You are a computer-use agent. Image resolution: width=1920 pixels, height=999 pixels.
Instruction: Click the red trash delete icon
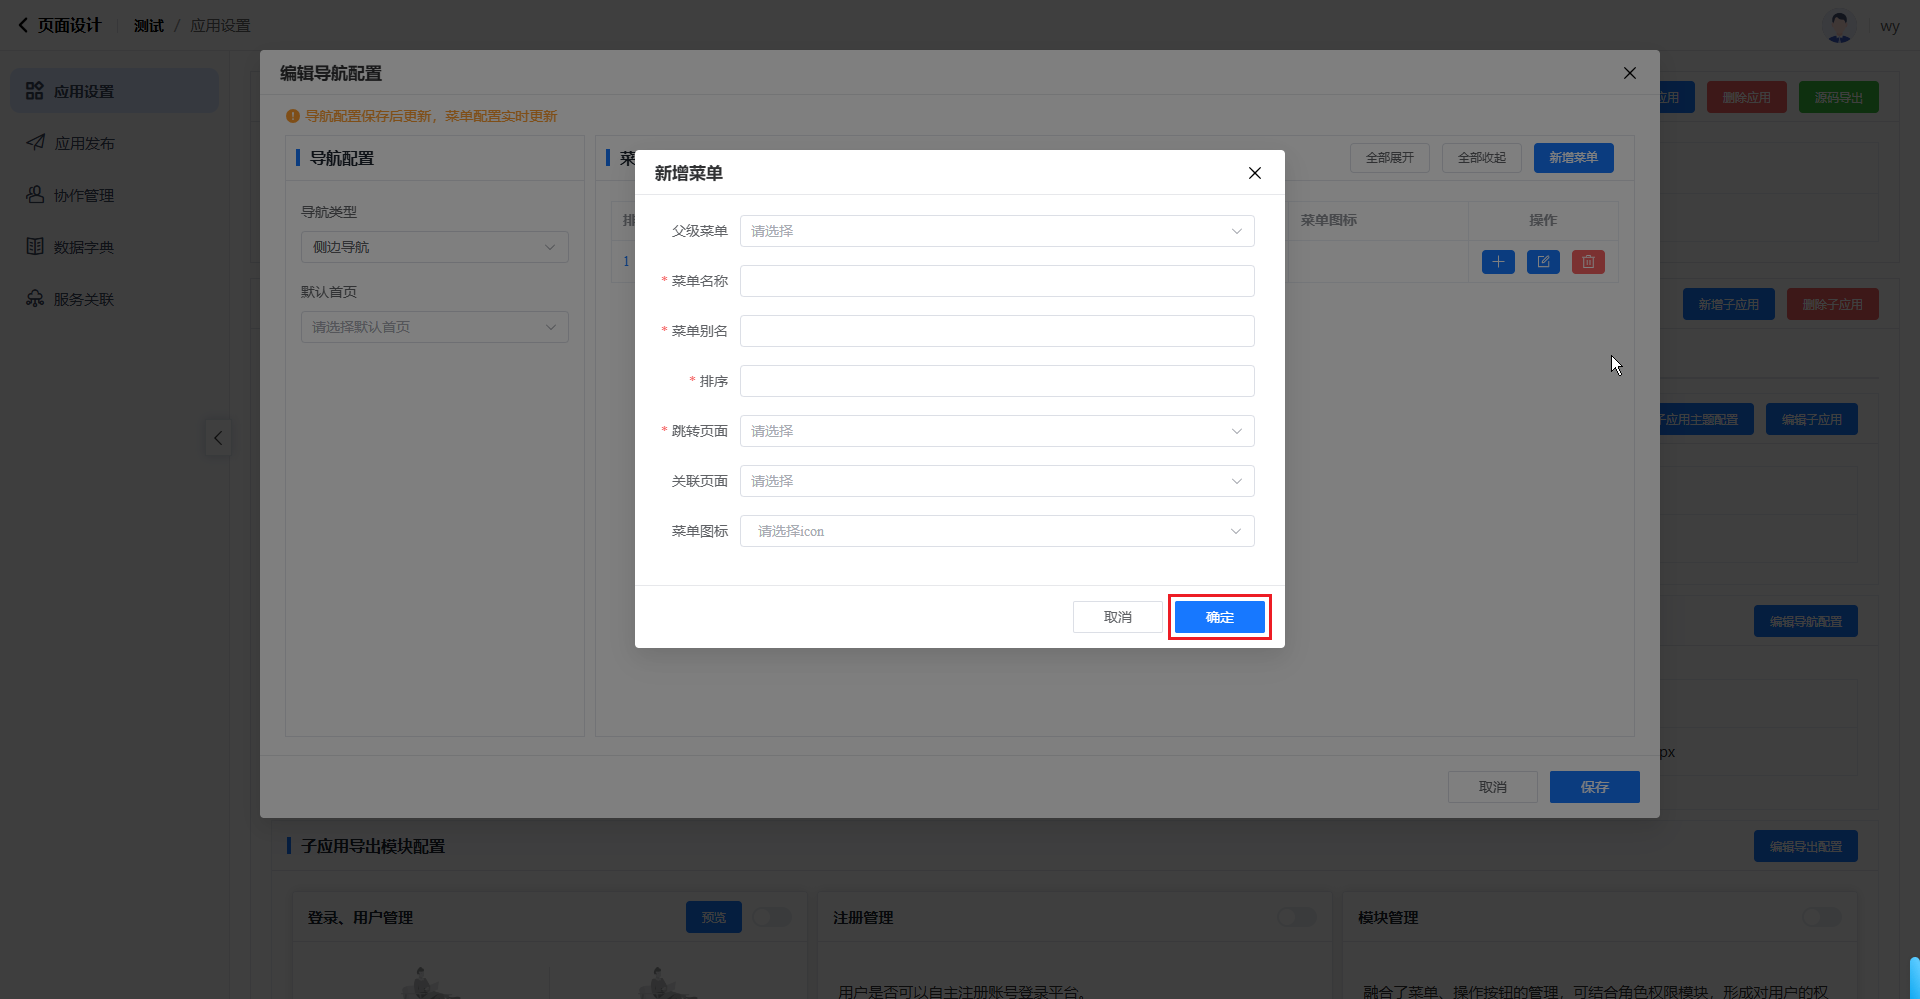pyautogui.click(x=1588, y=262)
